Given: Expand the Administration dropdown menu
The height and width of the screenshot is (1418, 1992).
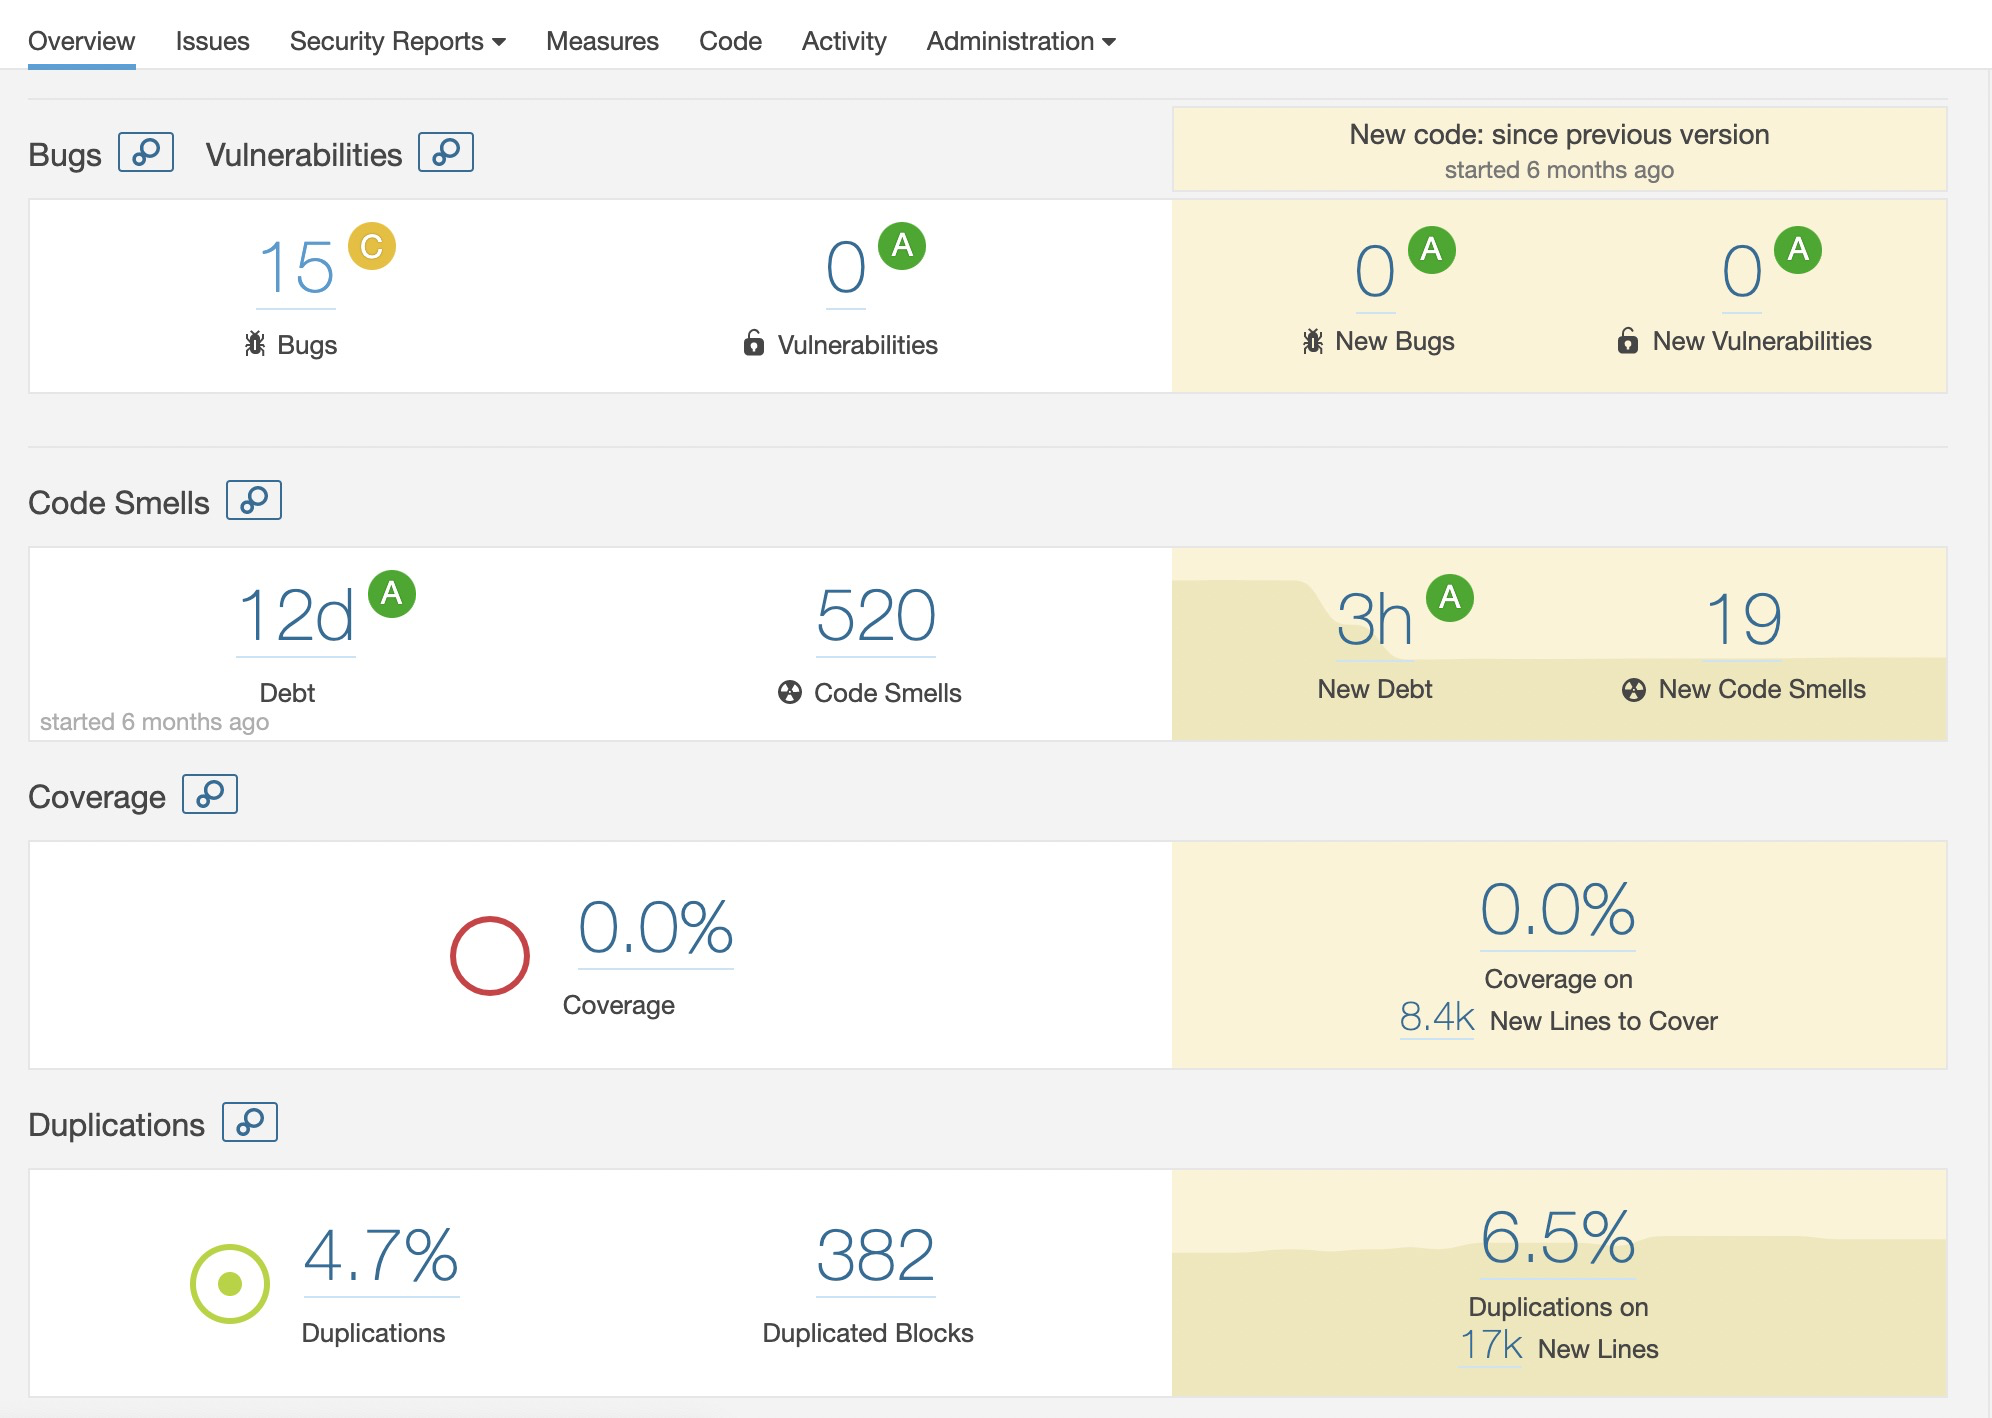Looking at the screenshot, I should (x=1020, y=41).
